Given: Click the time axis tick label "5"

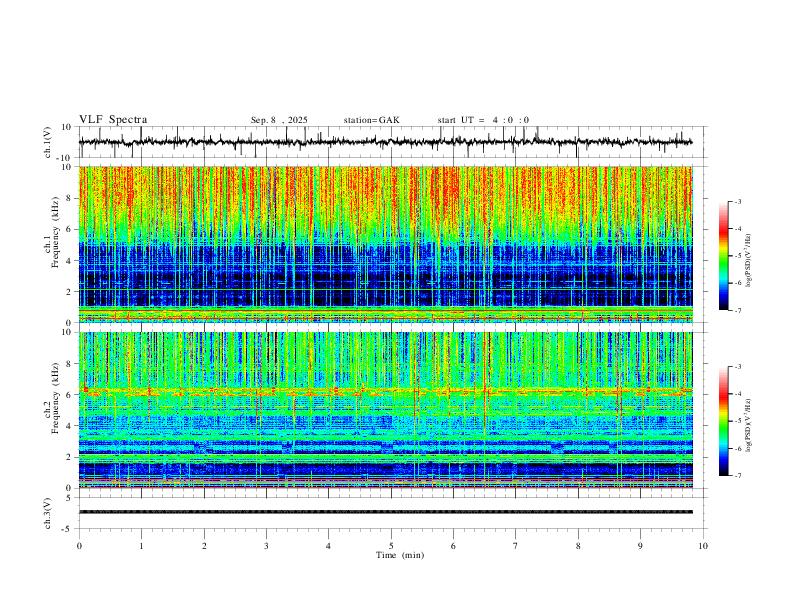Looking at the screenshot, I should click(391, 546).
